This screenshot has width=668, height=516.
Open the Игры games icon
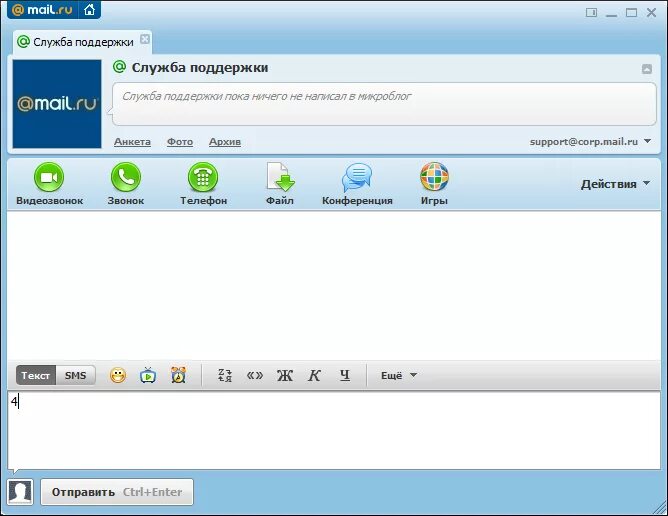[434, 177]
